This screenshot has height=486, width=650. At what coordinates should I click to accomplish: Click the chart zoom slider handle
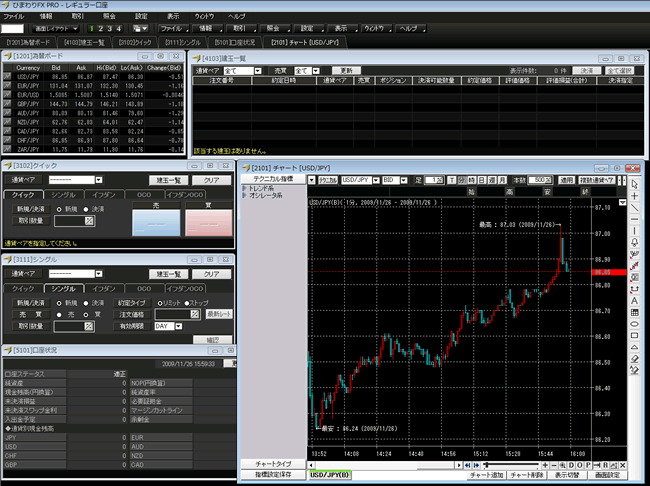pos(485,465)
